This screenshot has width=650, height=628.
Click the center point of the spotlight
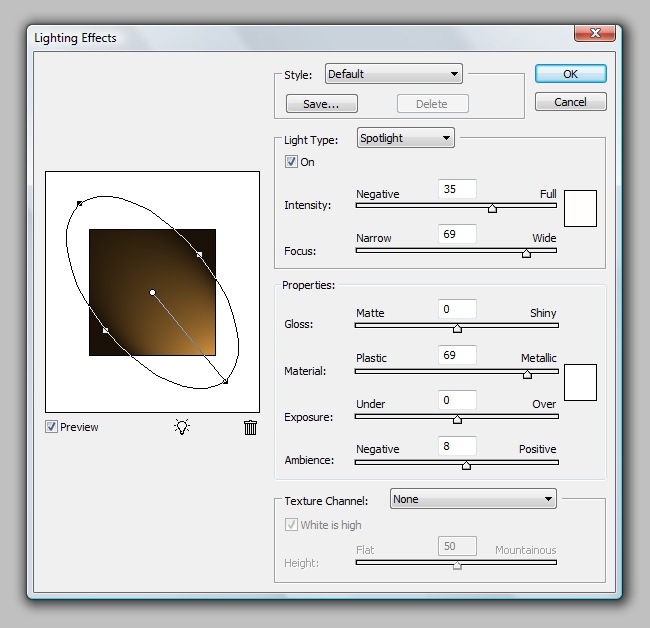152,292
